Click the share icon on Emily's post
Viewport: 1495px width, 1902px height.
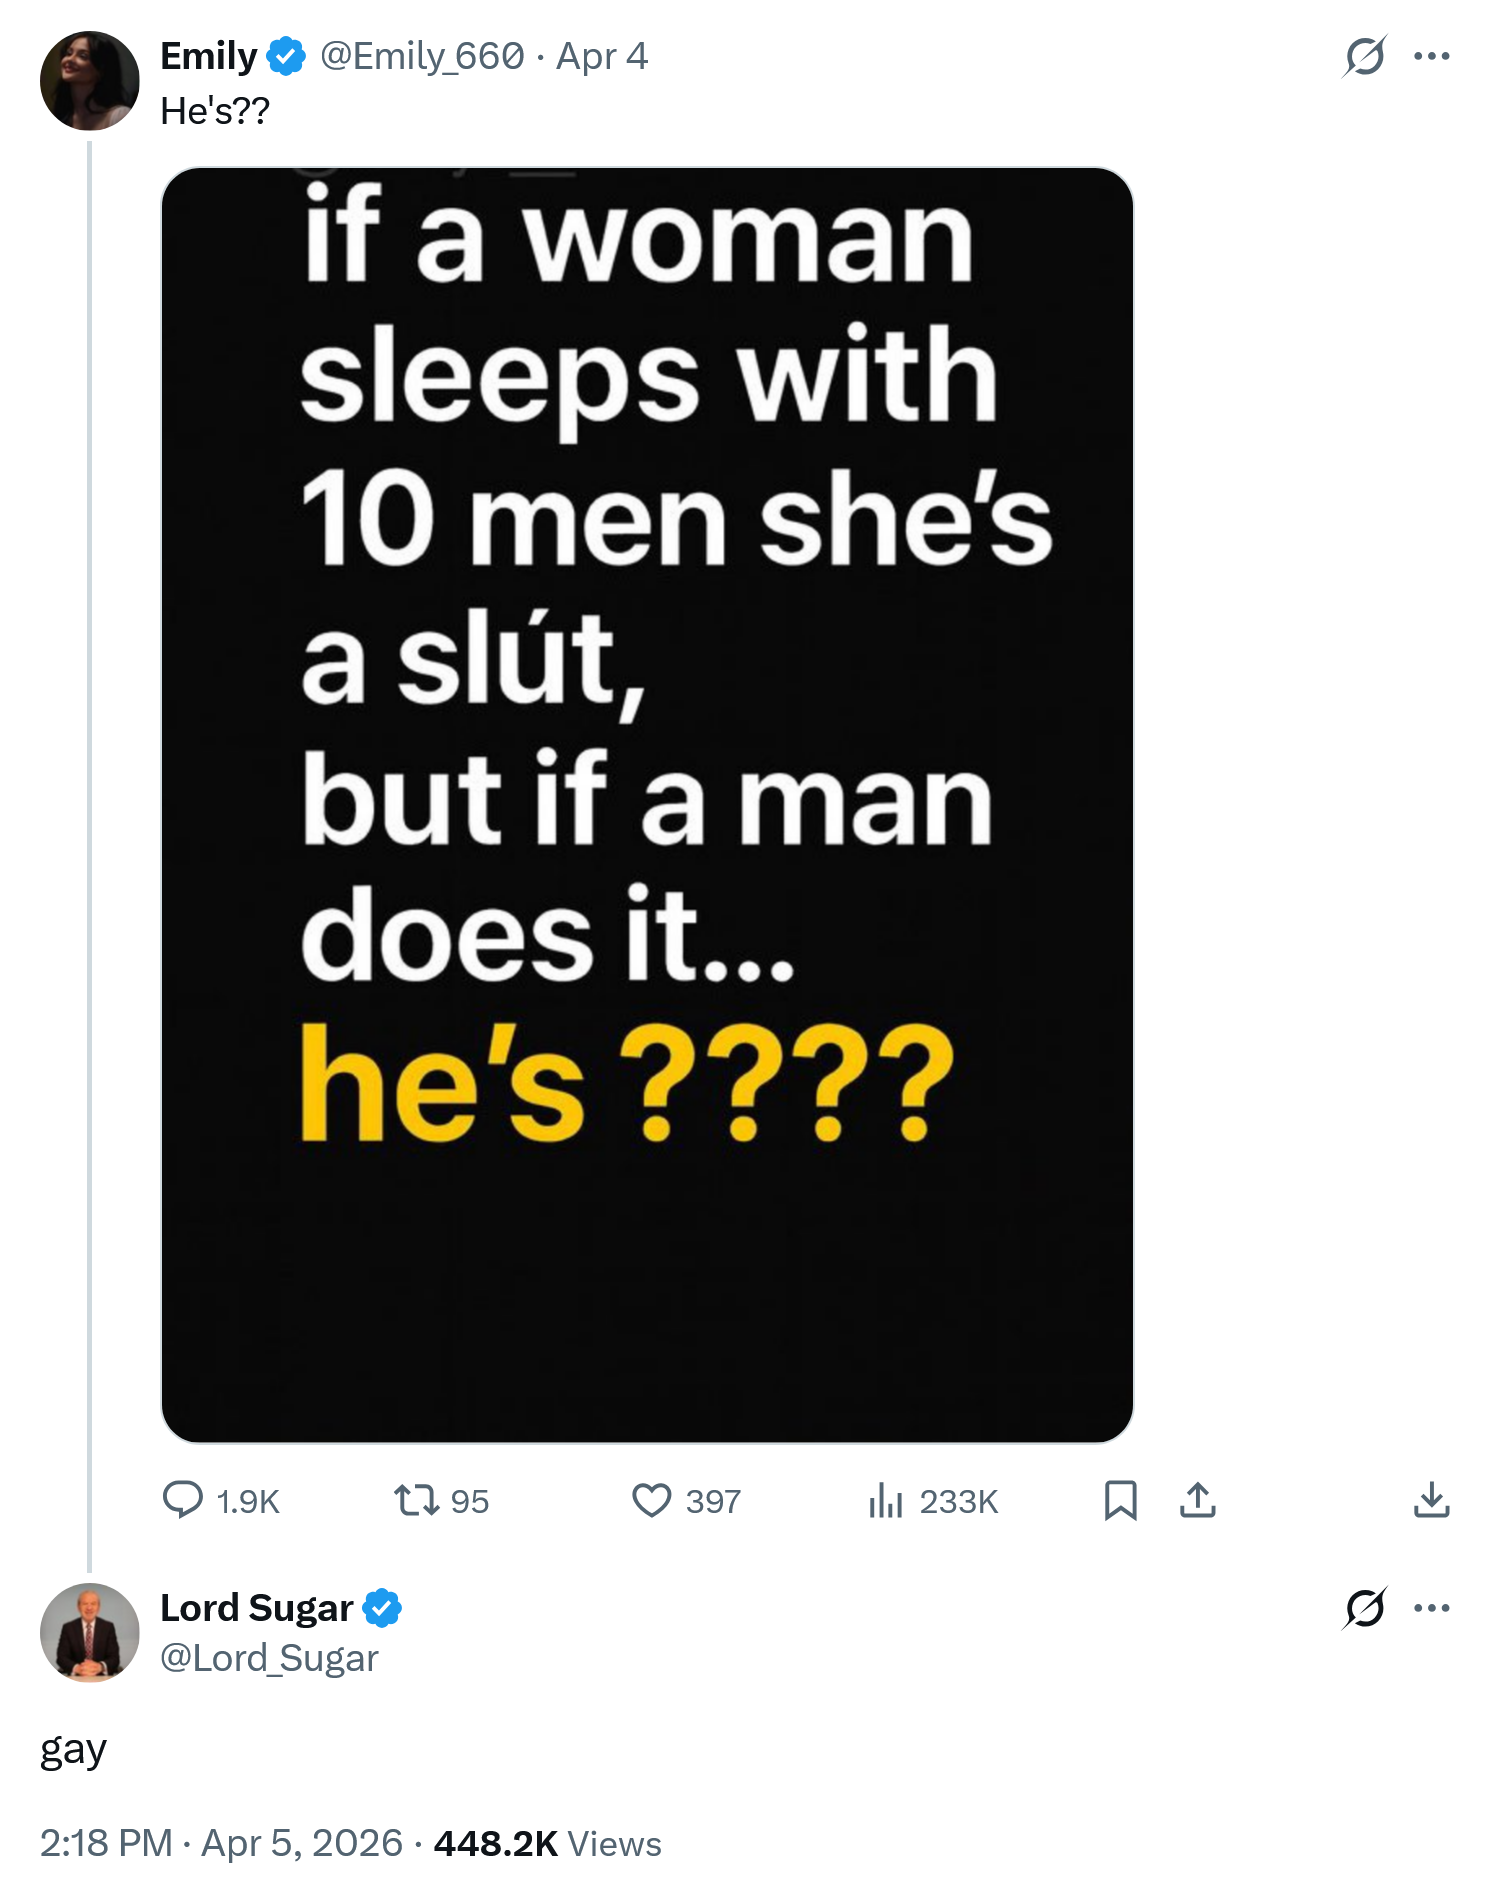click(1198, 1500)
